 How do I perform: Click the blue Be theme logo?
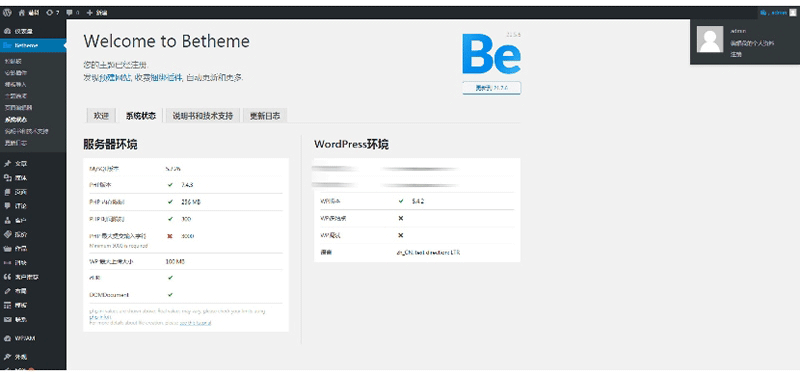tap(491, 54)
